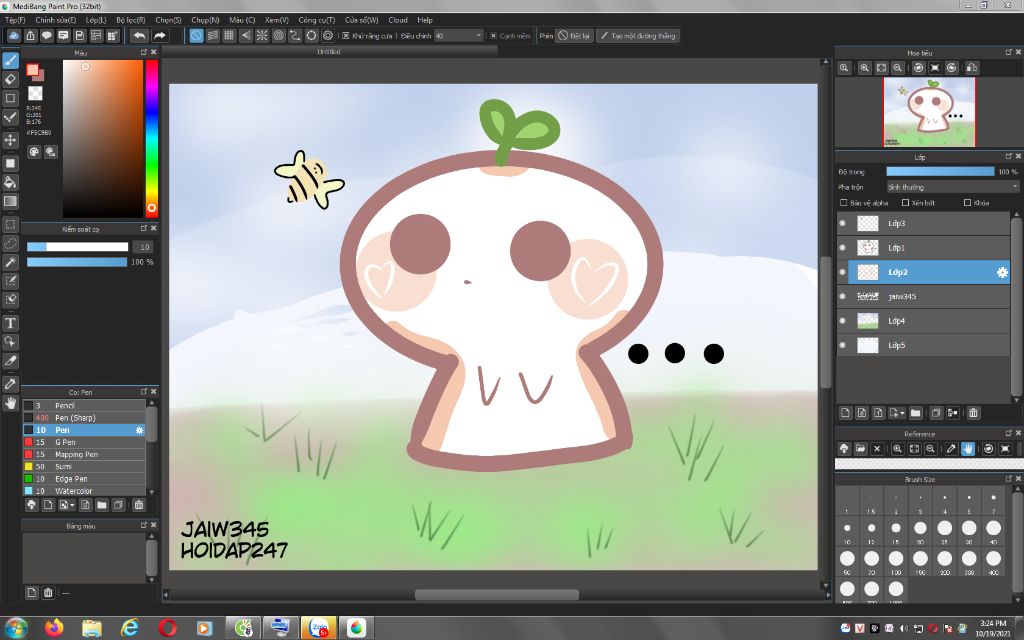Duplicate layer icon in Layer panel
Image resolution: width=1024 pixels, height=640 pixels.
point(936,413)
